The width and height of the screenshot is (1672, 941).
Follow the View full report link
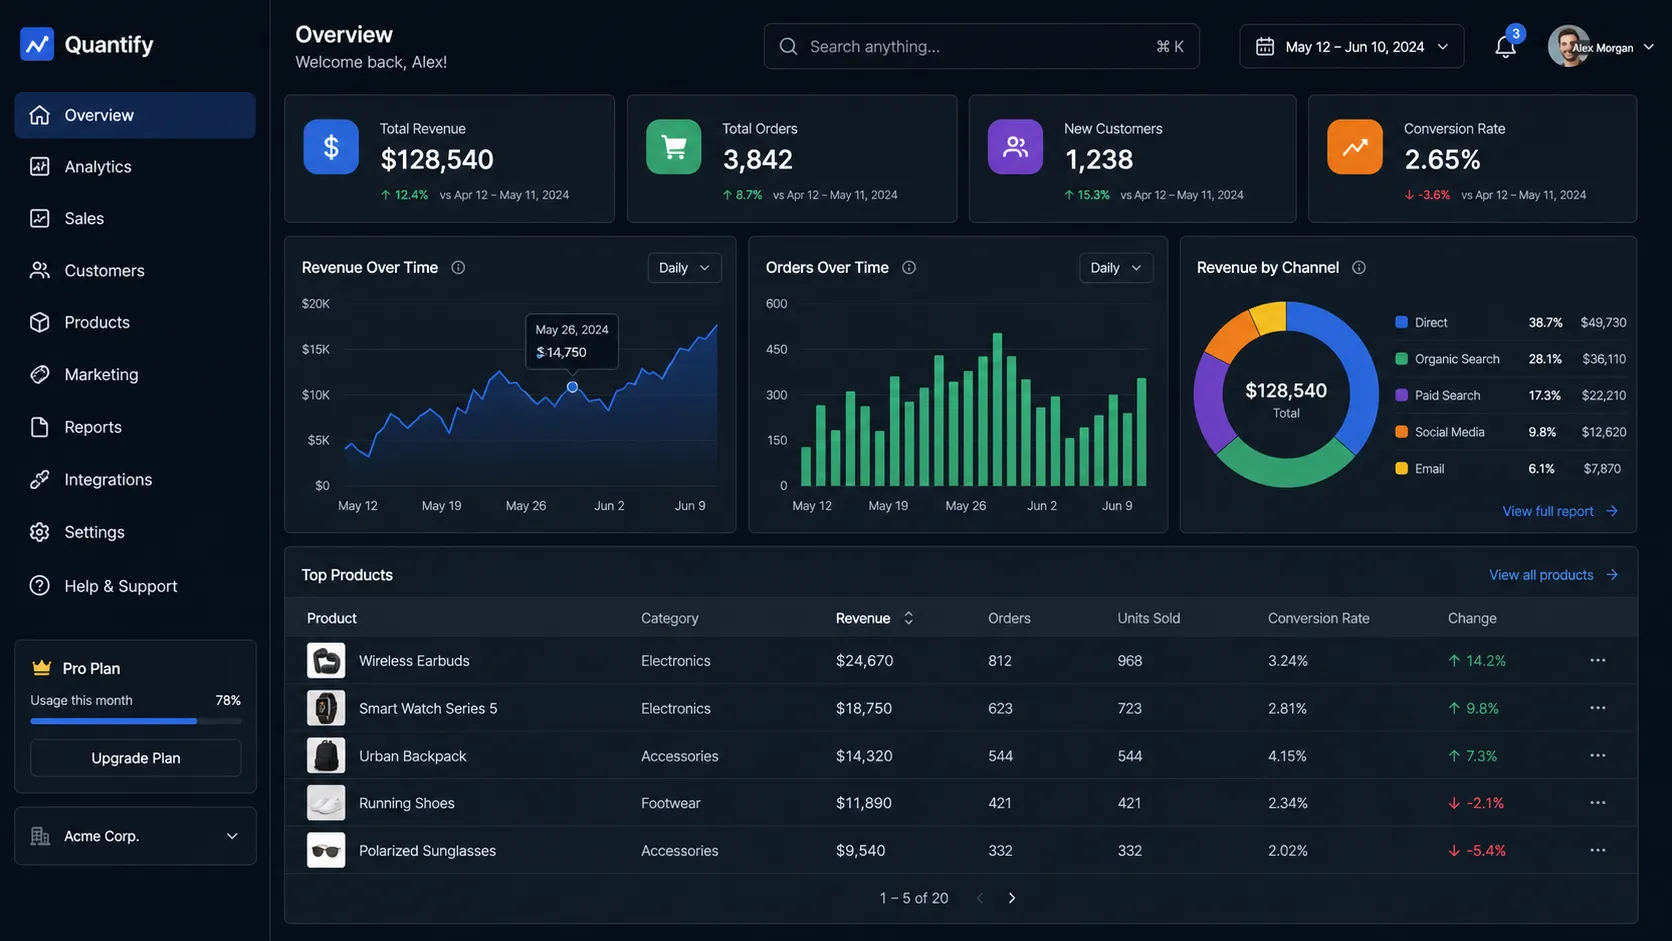[x=1559, y=511]
